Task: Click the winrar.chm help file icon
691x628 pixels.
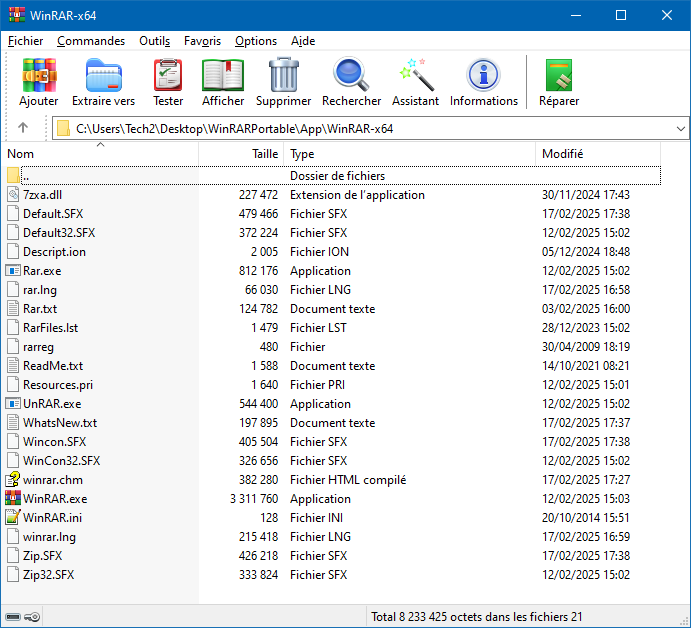Action: 13,479
